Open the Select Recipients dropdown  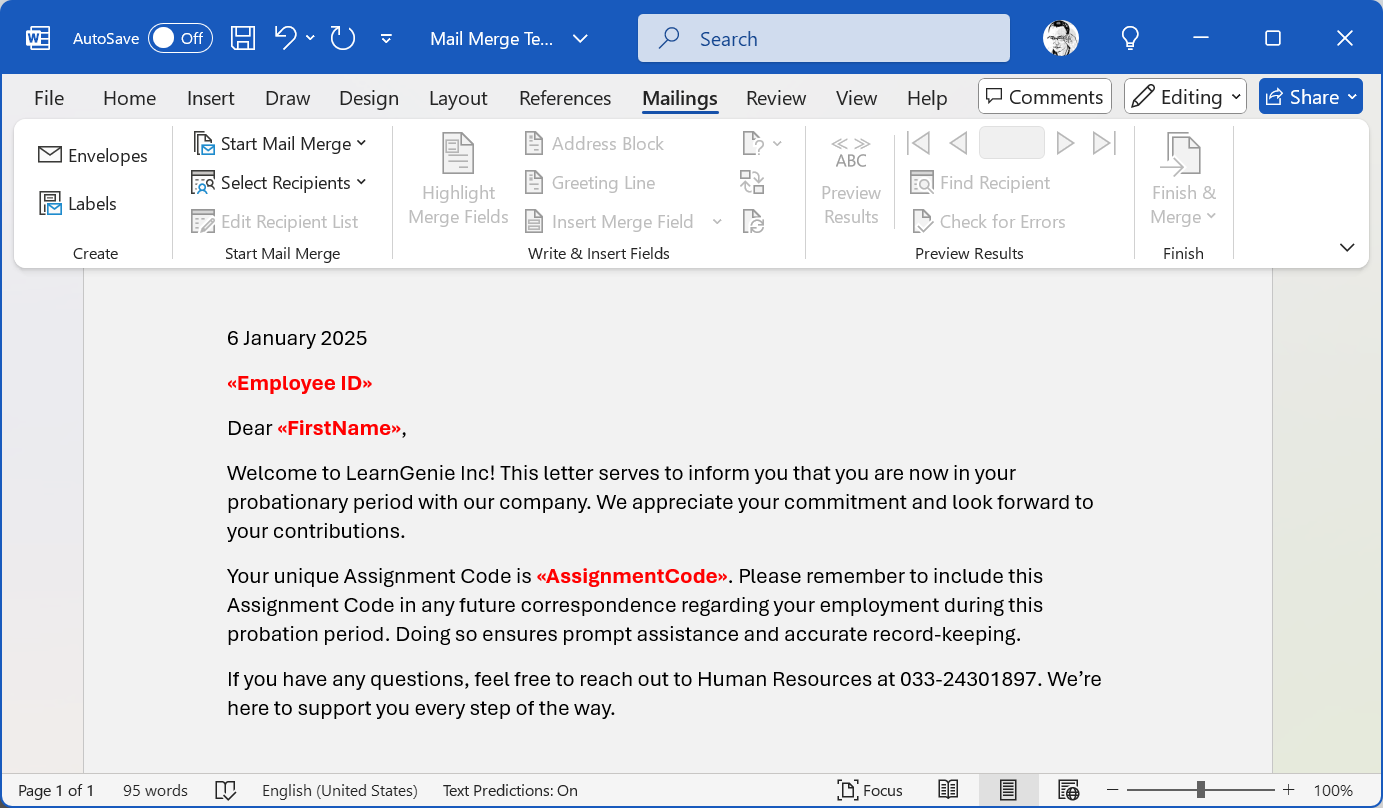point(280,182)
